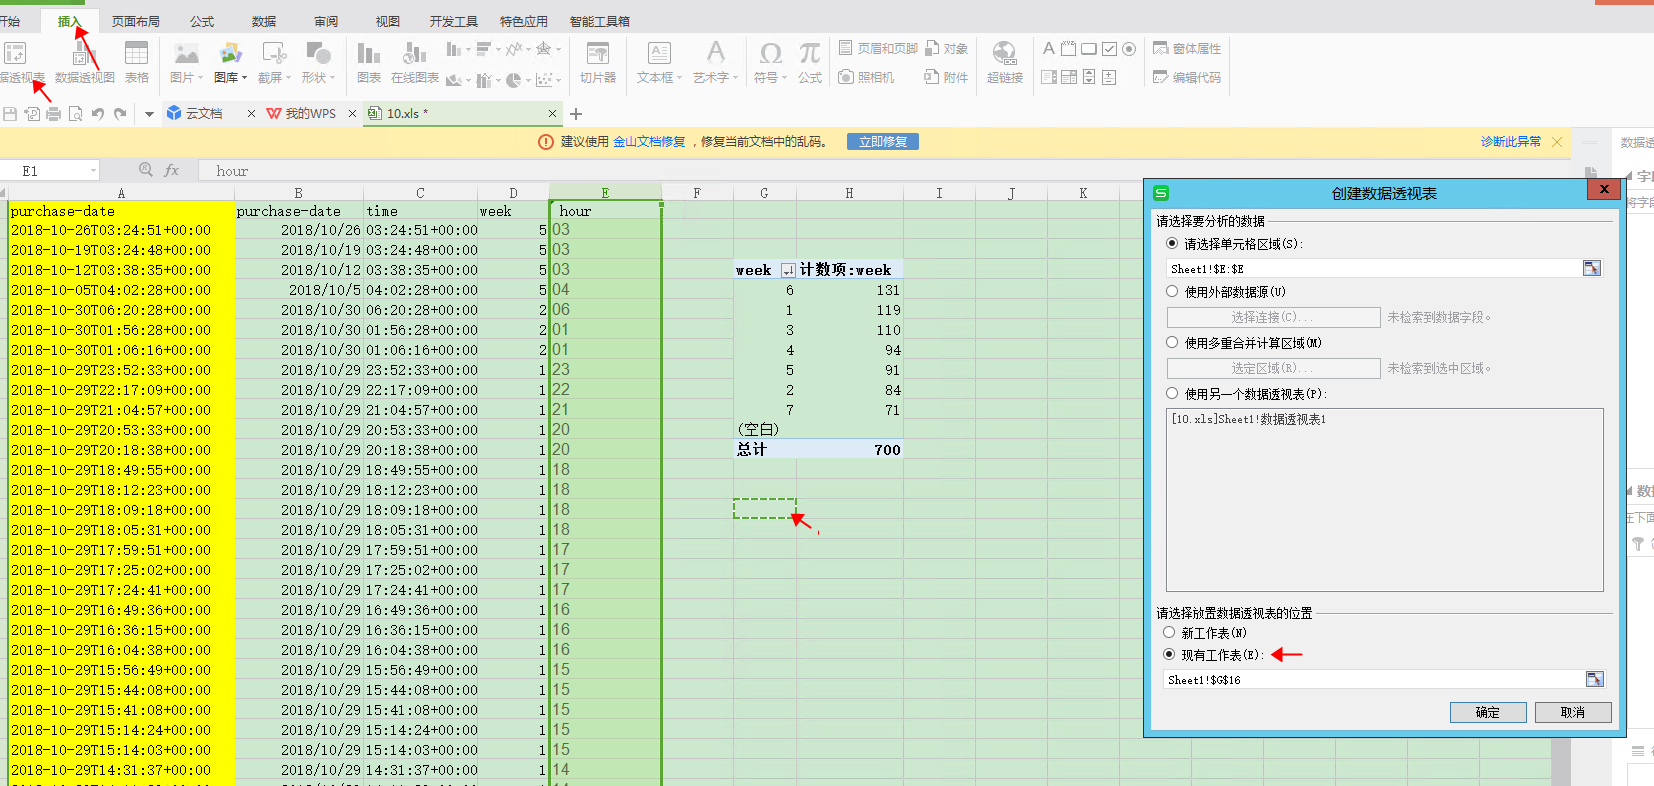Image resolution: width=1654 pixels, height=786 pixels.
Task: Click the diagnose this exception link
Action: tap(1511, 142)
